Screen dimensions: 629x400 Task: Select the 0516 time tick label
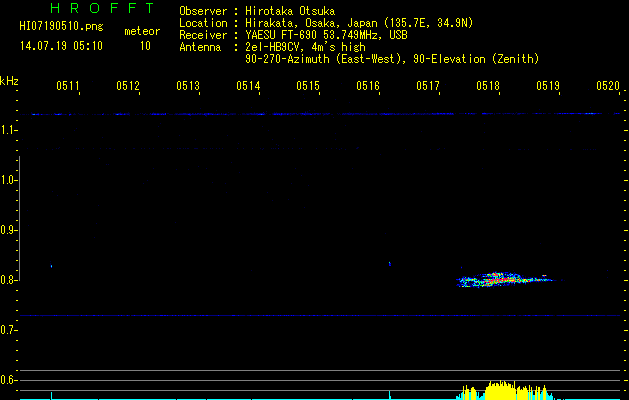tap(368, 85)
